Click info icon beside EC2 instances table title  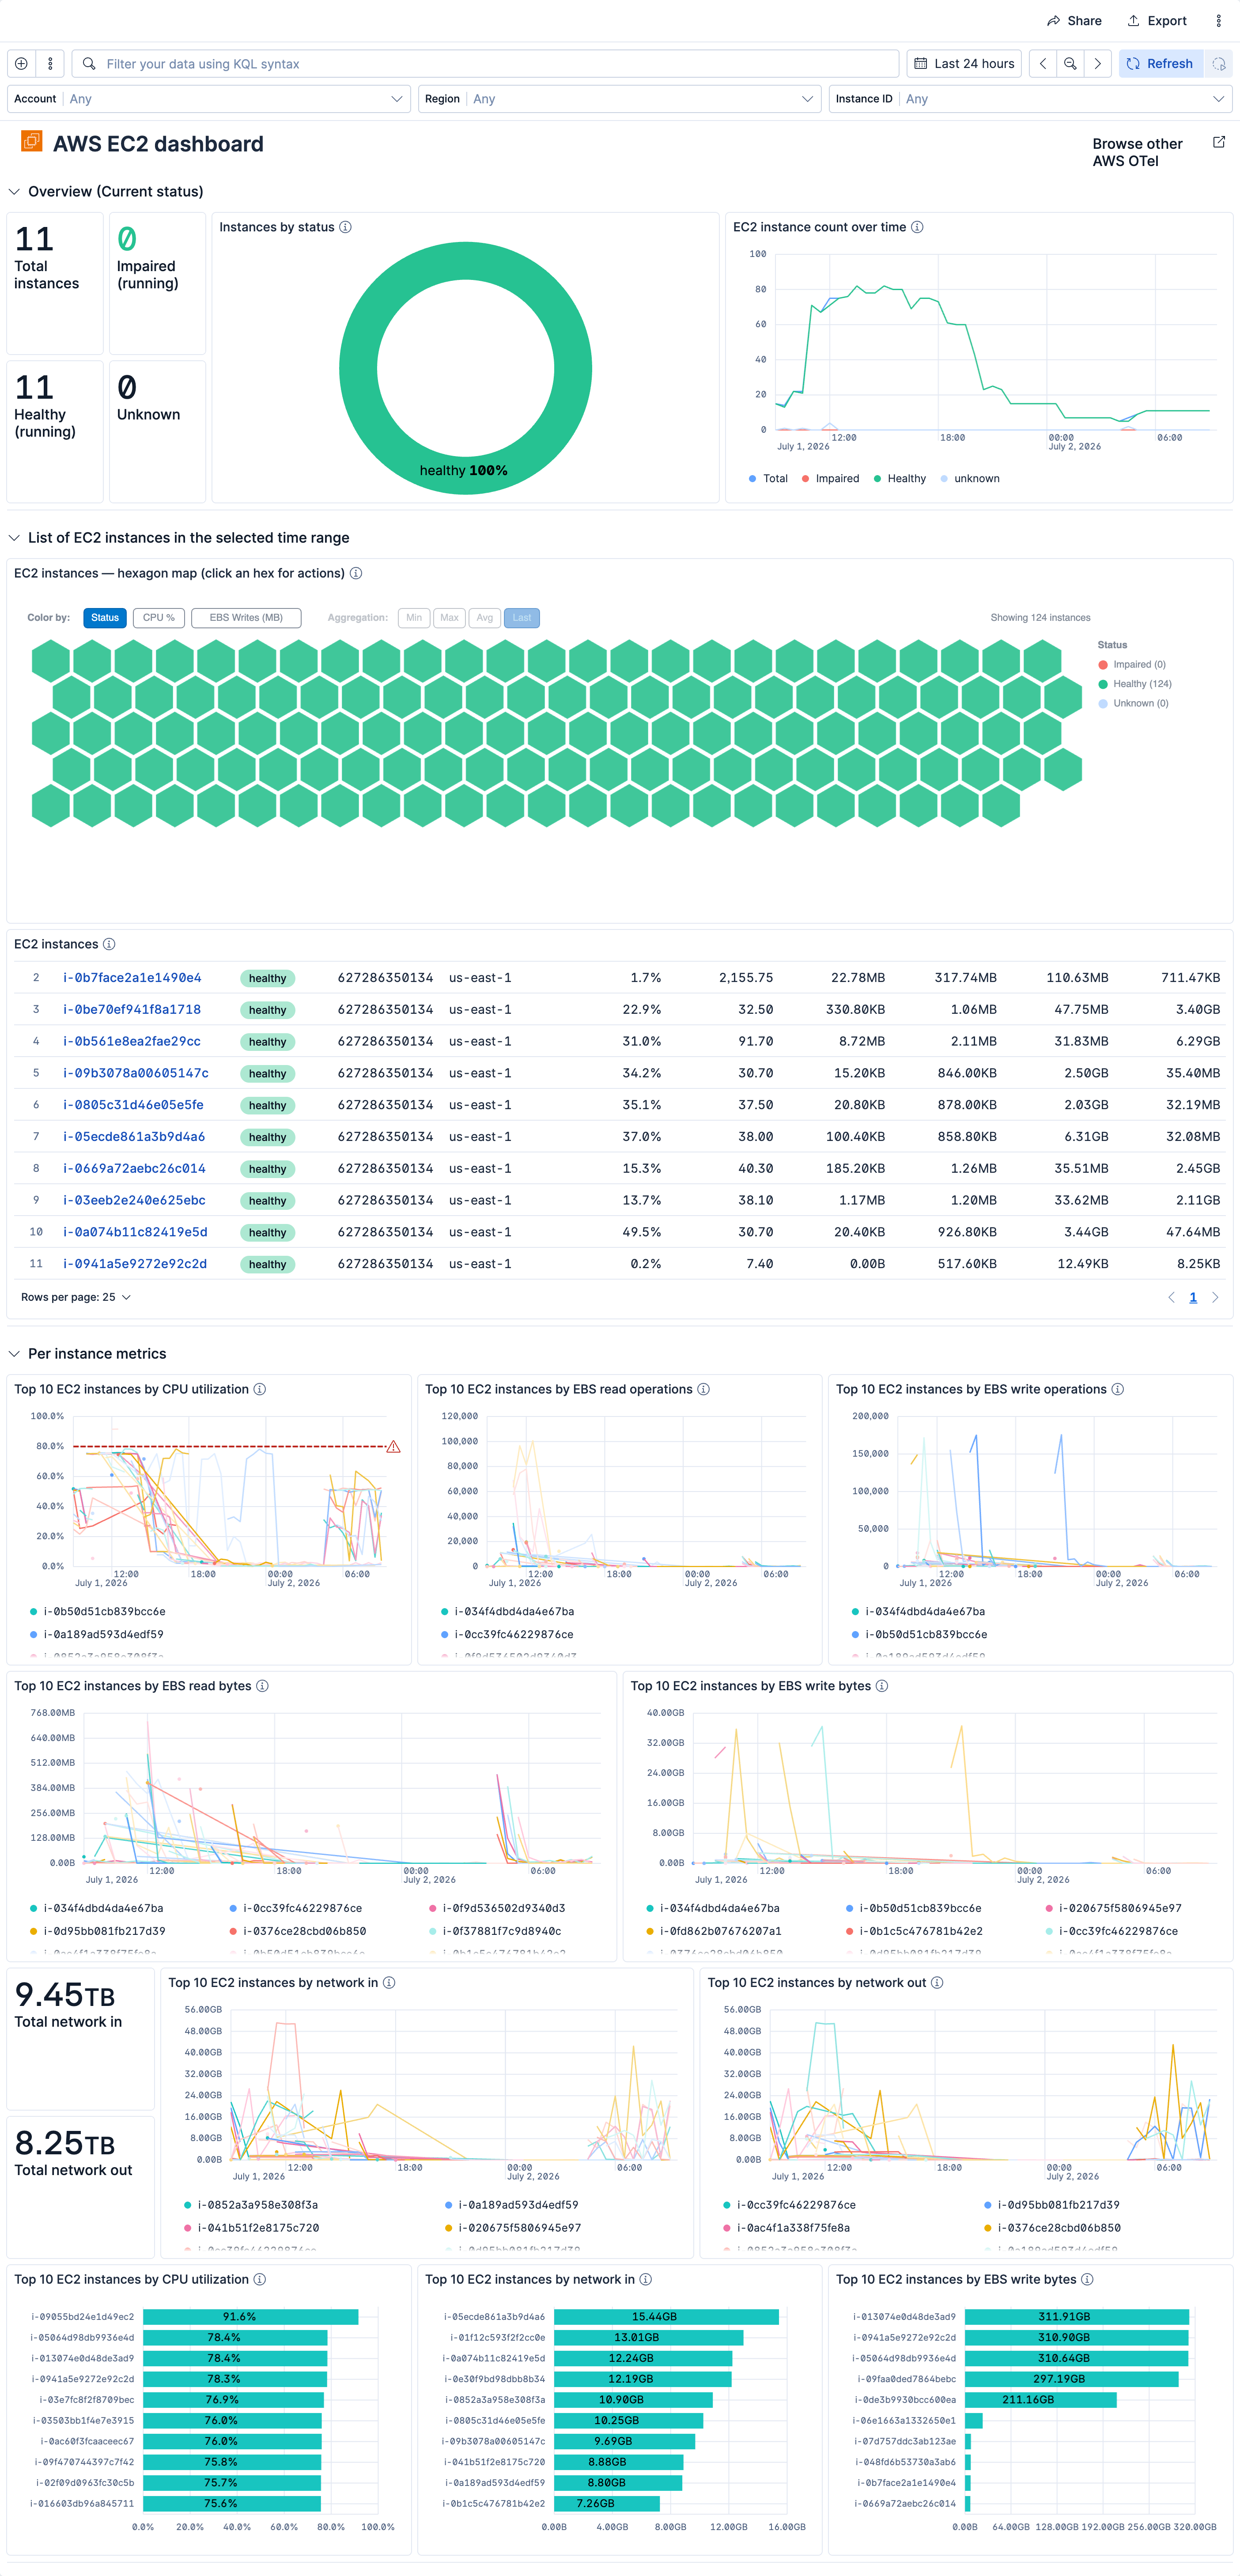(109, 944)
